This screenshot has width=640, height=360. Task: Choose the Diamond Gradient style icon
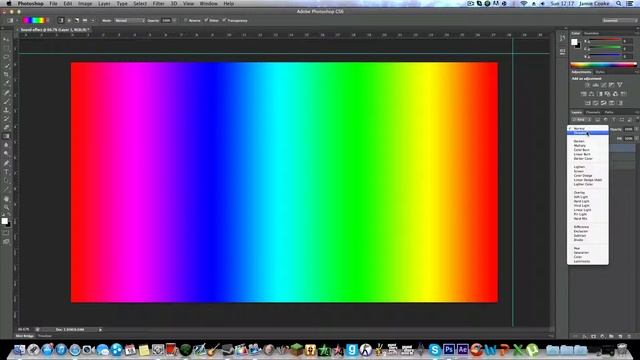click(x=93, y=20)
